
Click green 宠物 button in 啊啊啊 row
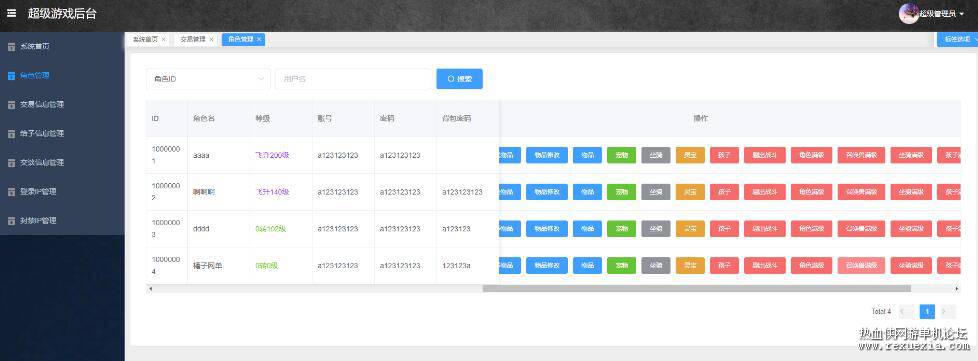[x=621, y=192]
